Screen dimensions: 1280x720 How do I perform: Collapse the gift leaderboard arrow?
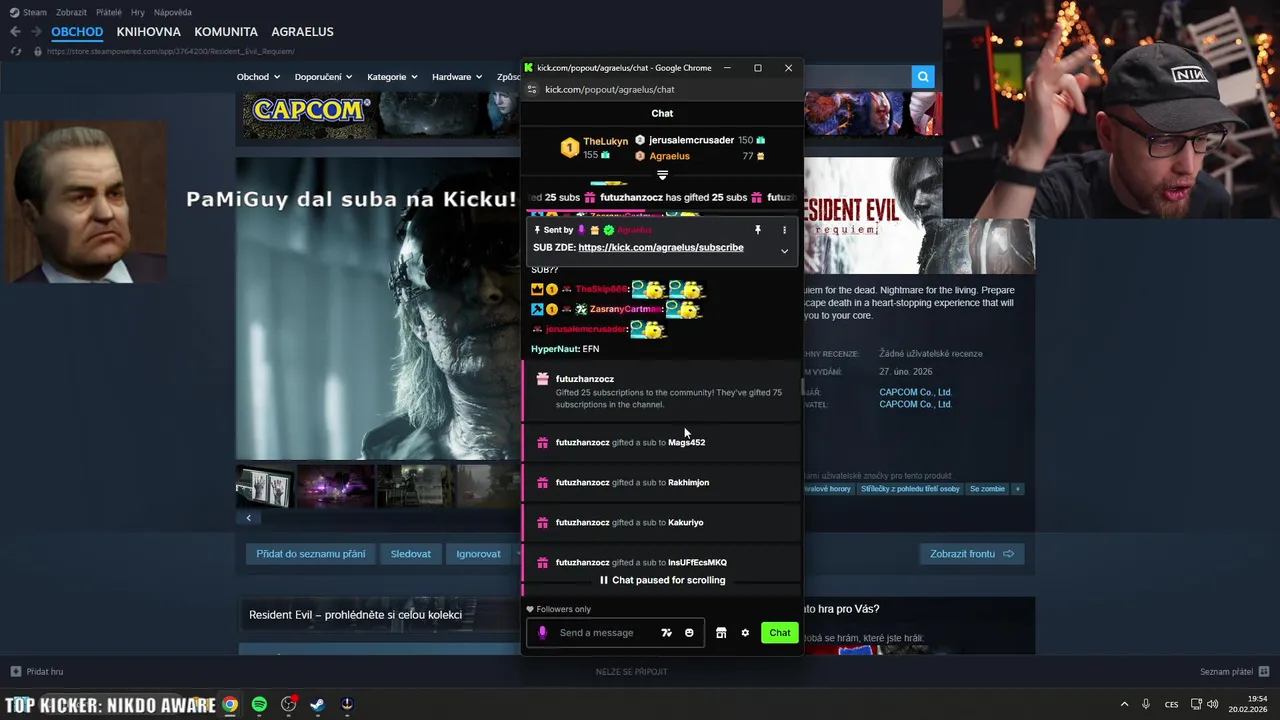point(662,175)
